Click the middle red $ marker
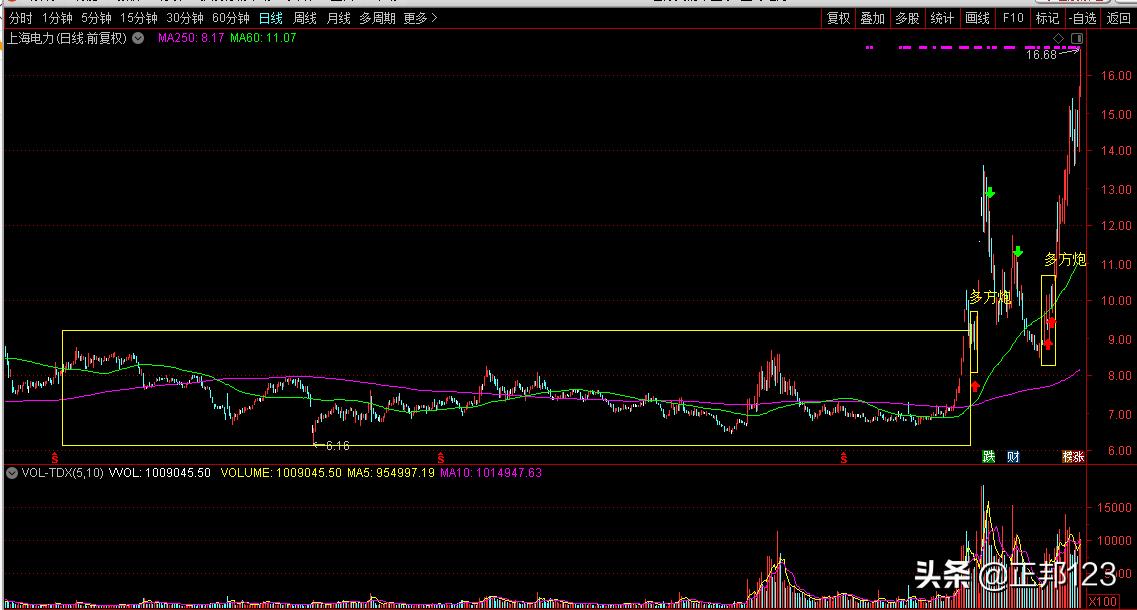The width and height of the screenshot is (1137, 610). (x=440, y=458)
